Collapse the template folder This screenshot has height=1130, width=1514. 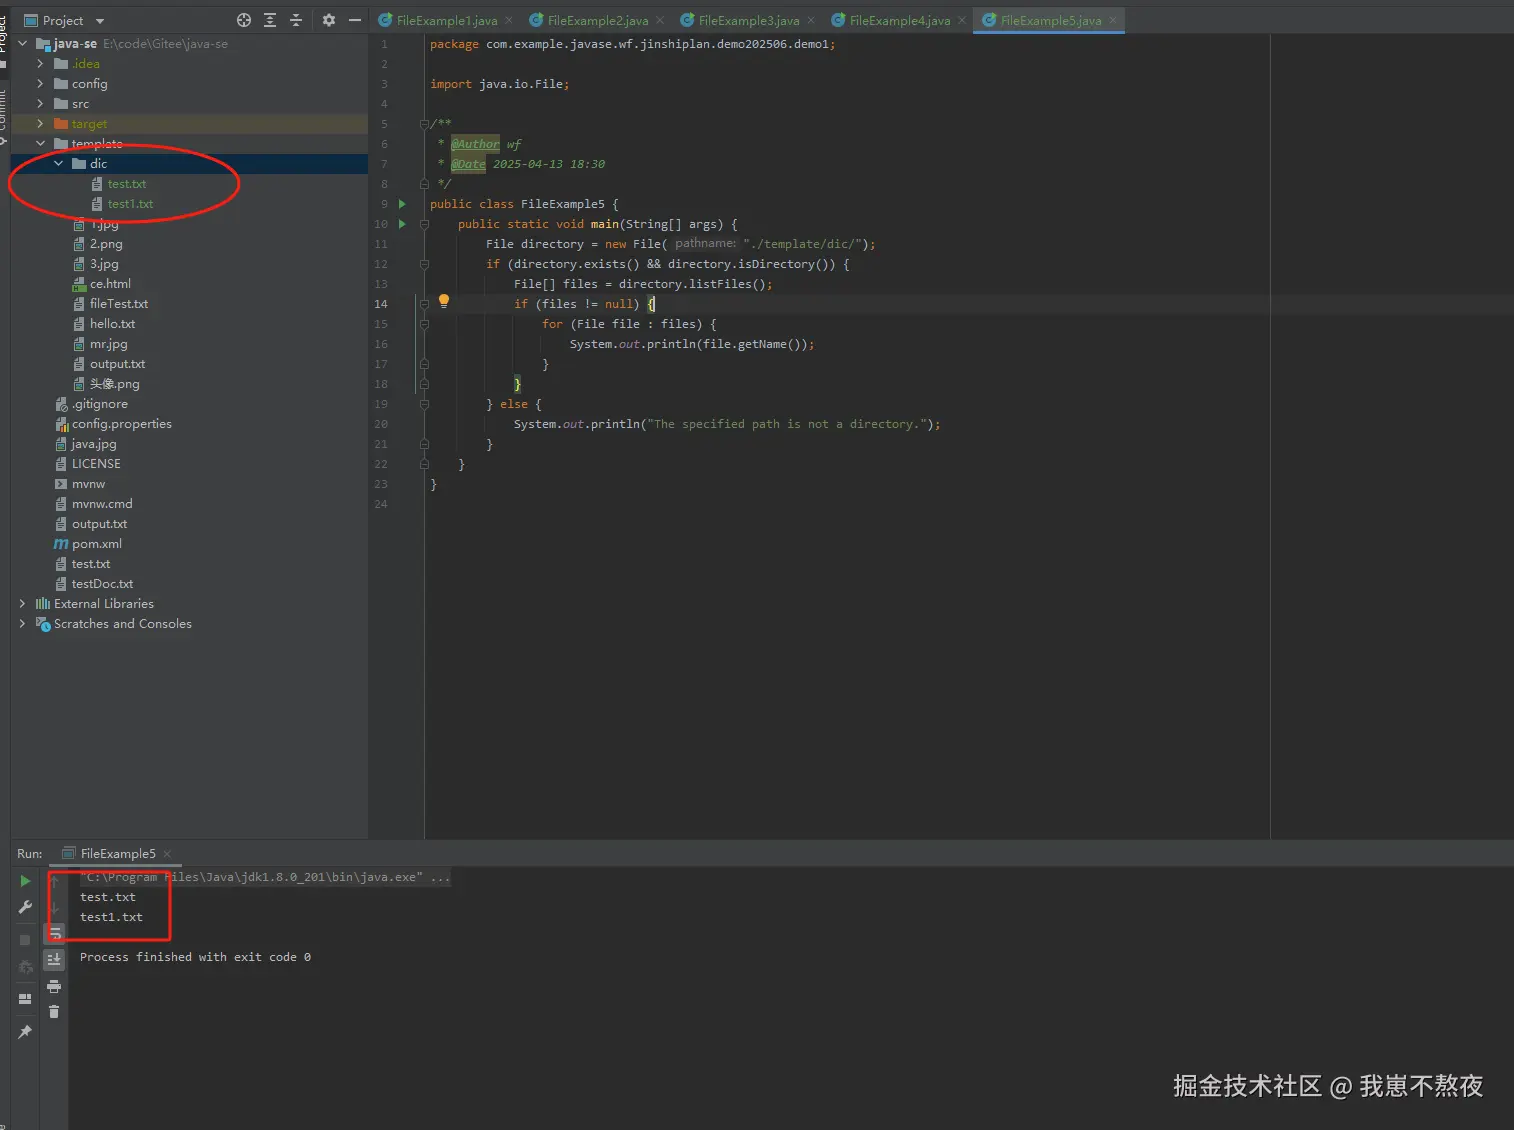coord(40,143)
